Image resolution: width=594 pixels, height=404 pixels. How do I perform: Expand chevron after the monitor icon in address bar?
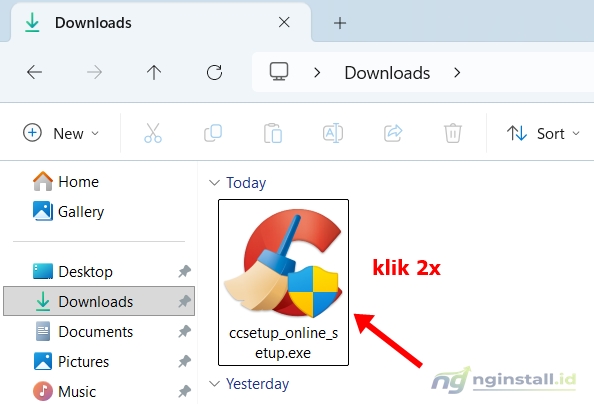coord(317,72)
